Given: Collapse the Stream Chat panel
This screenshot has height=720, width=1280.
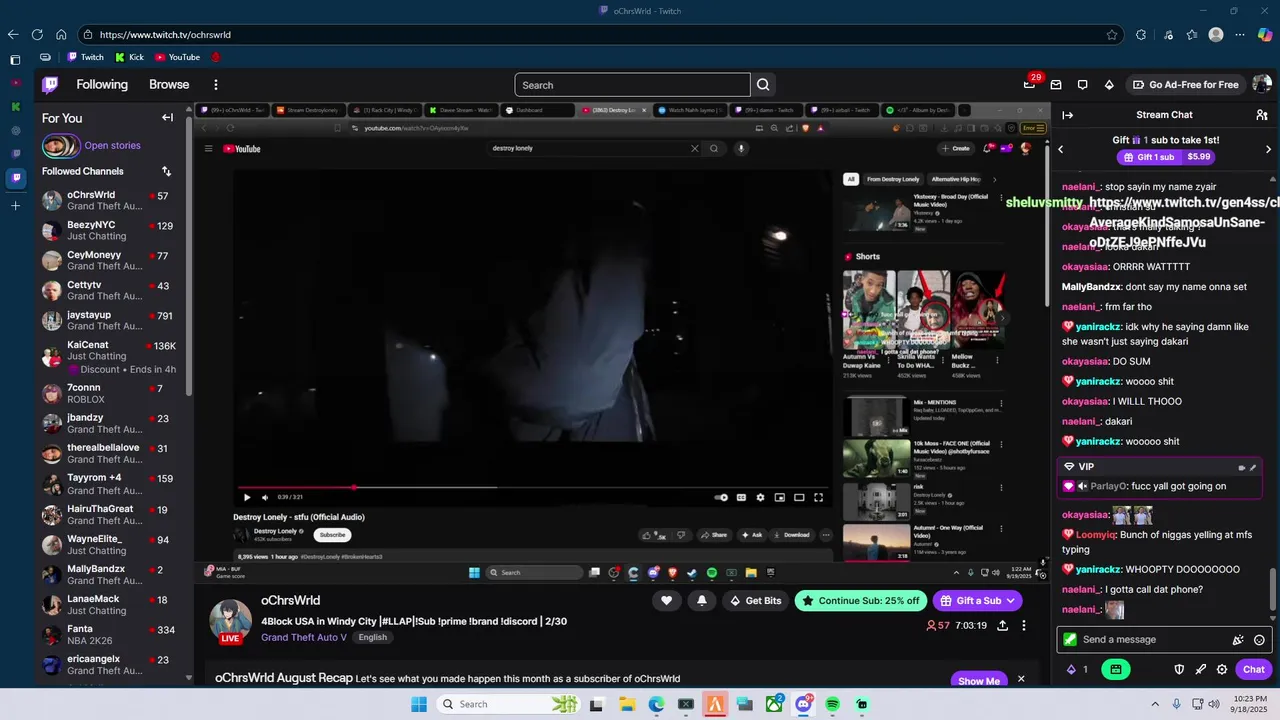Looking at the screenshot, I should pyautogui.click(x=1068, y=115).
